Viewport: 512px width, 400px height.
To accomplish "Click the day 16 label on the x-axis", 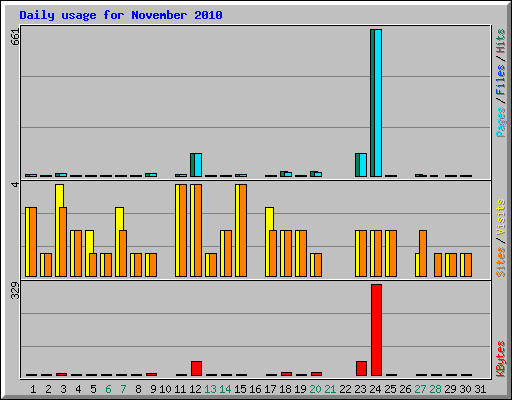I will coord(255,389).
